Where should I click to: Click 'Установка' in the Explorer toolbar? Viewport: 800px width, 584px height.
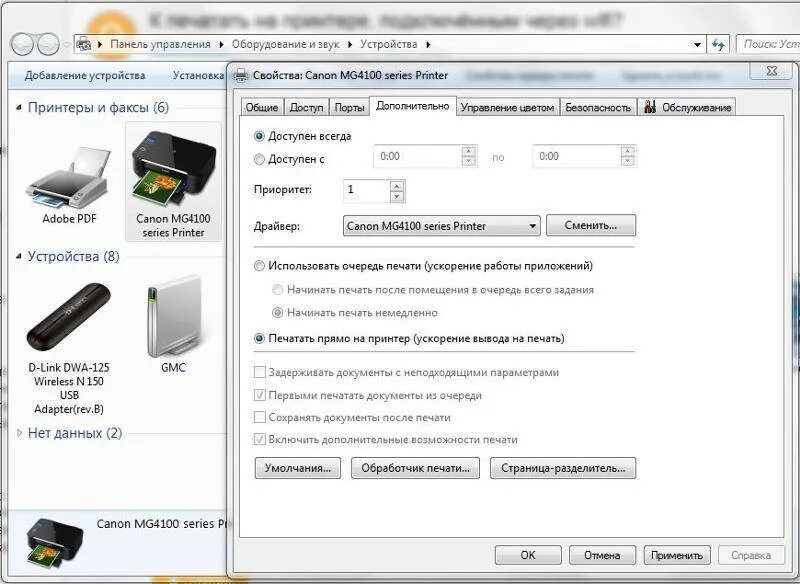(x=198, y=75)
